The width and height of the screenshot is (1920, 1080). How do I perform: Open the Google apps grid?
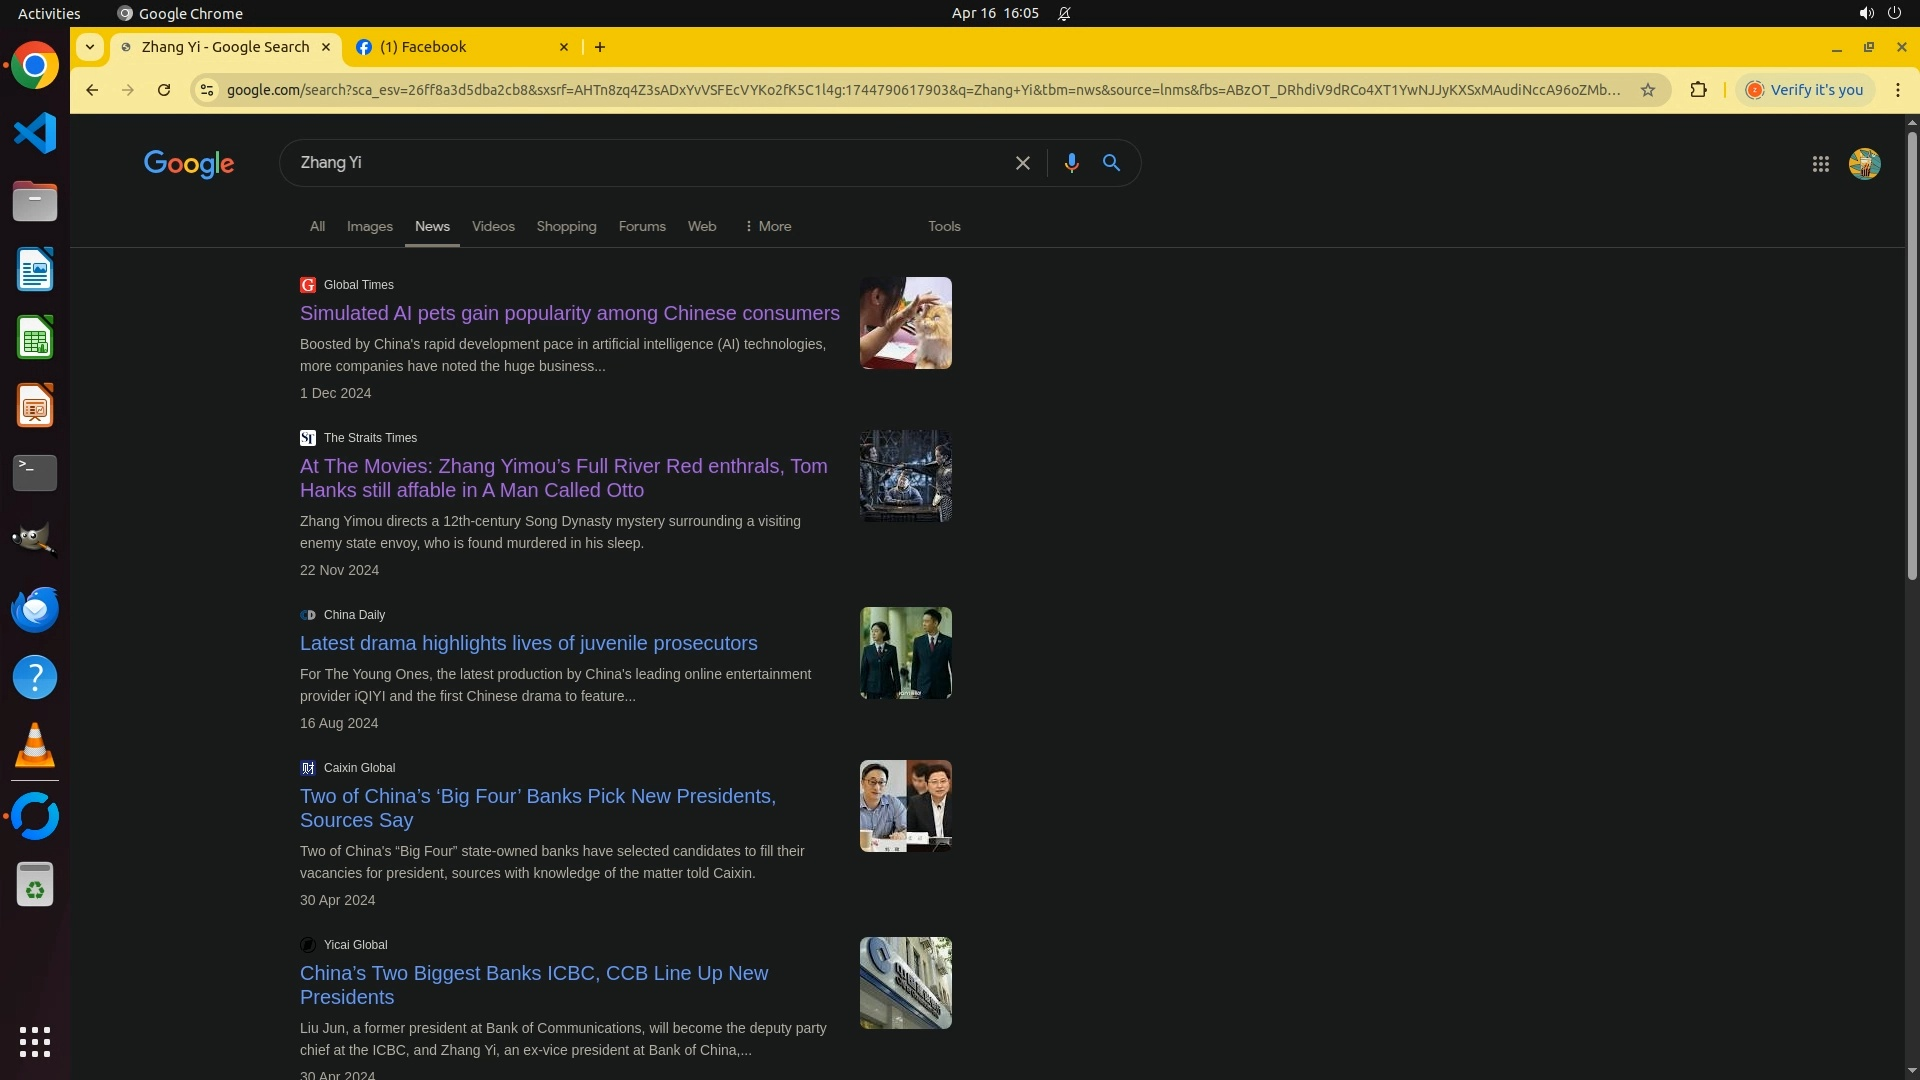1820,164
